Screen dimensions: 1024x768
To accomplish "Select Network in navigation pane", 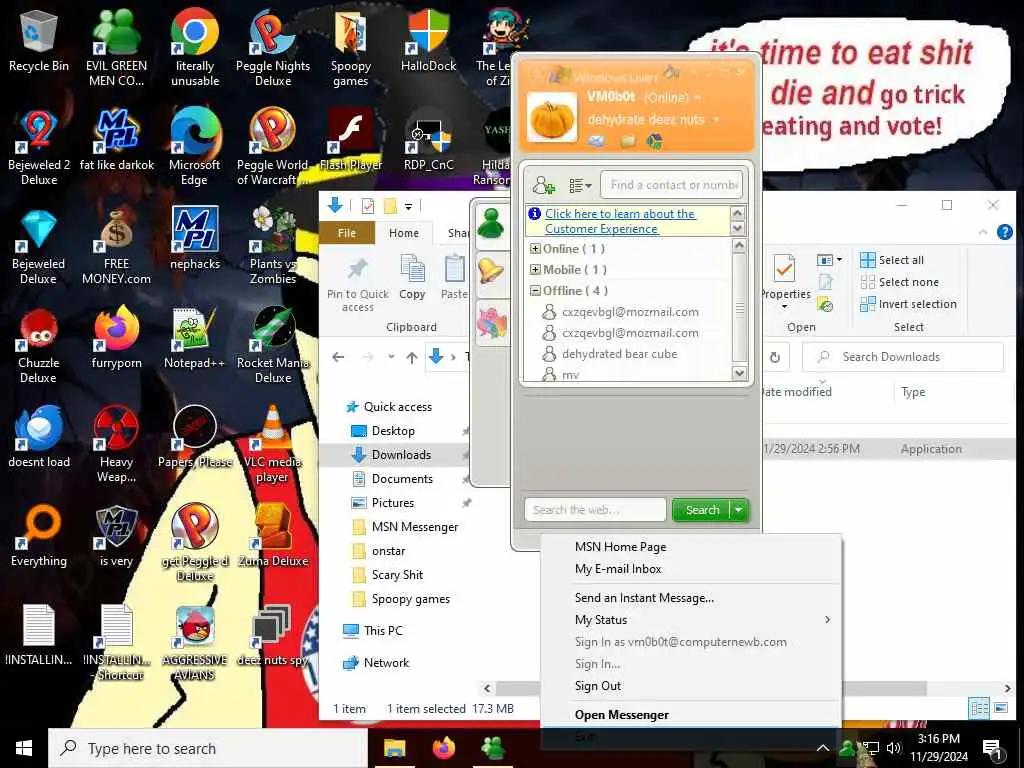I will tap(385, 663).
